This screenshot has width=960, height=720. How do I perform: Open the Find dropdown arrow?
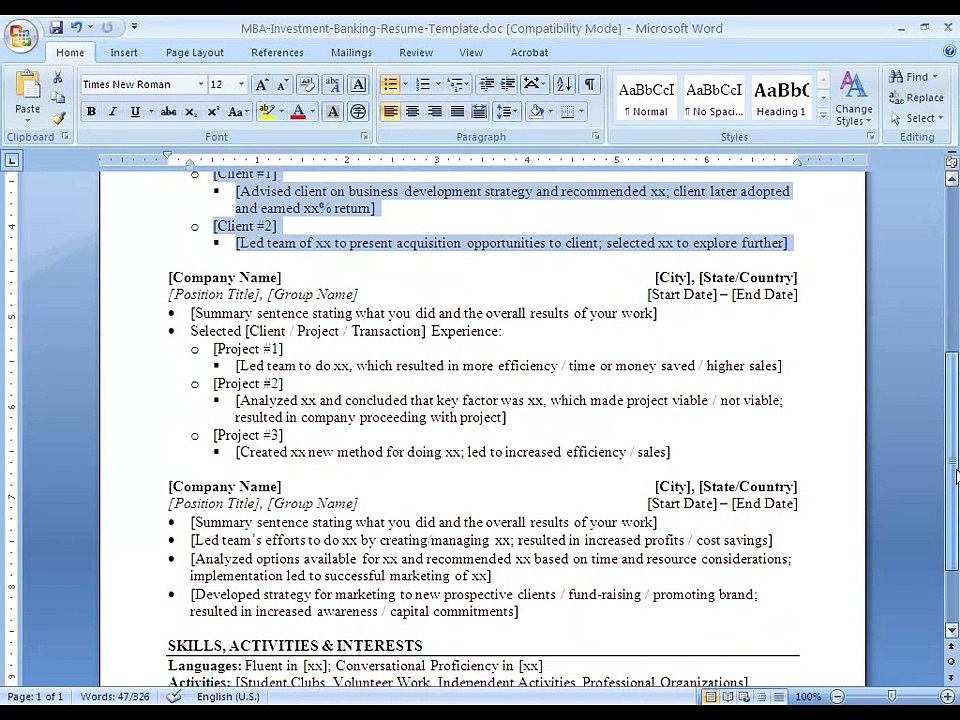pos(935,77)
